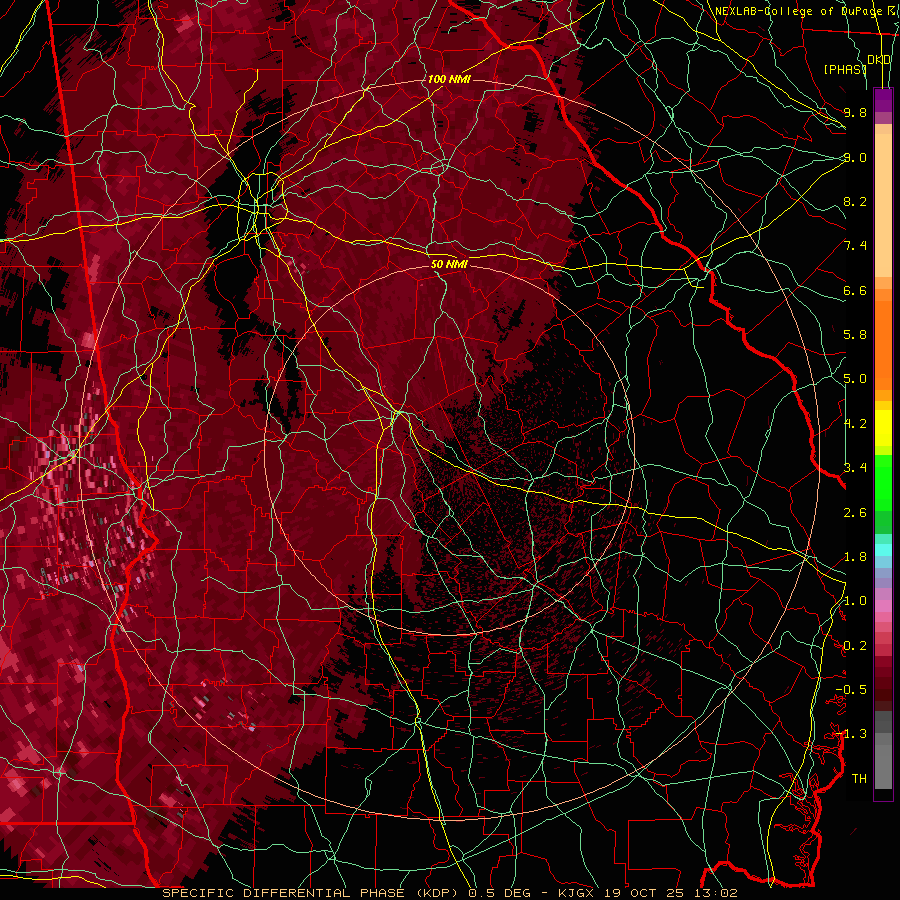900x900 pixels.
Task: Click the NEXLAB-College of DuPage label
Action: pyautogui.click(x=801, y=11)
